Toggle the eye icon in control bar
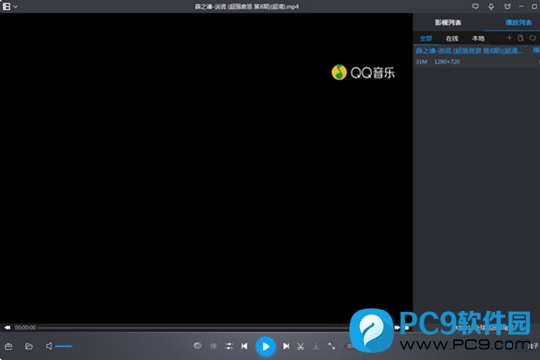The image size is (540, 360). point(197,346)
